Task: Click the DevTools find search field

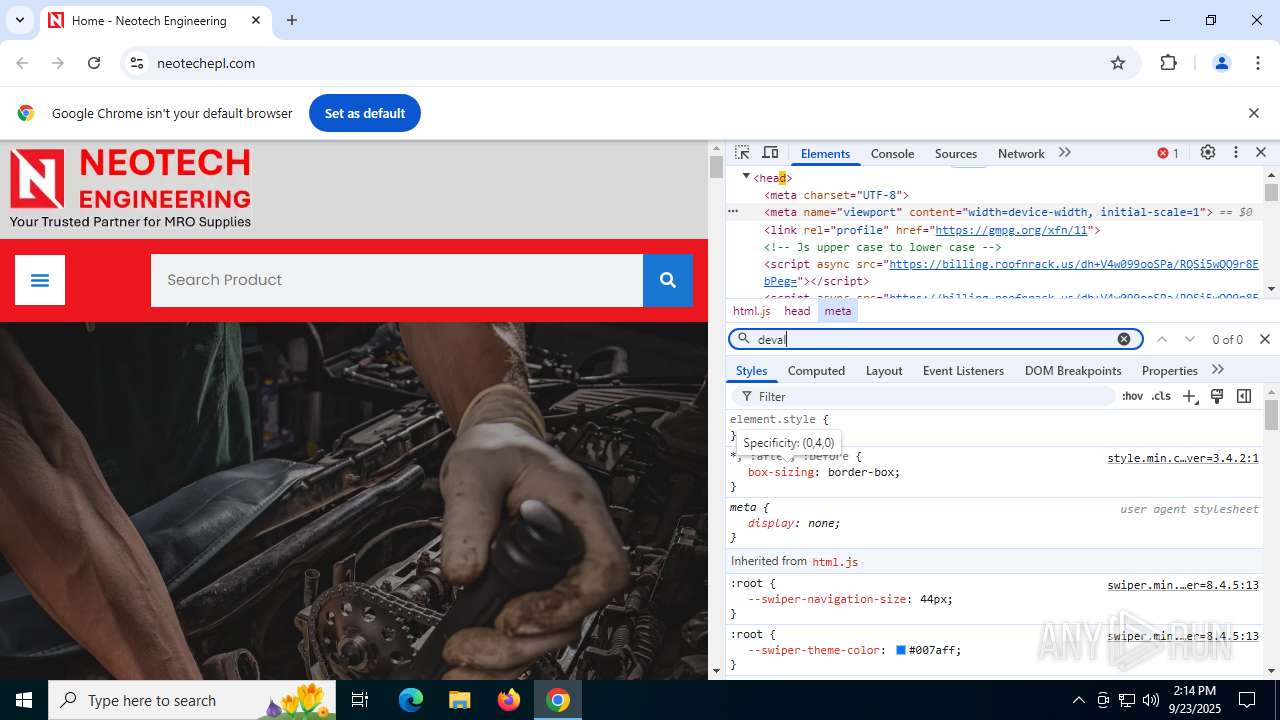Action: tap(934, 339)
